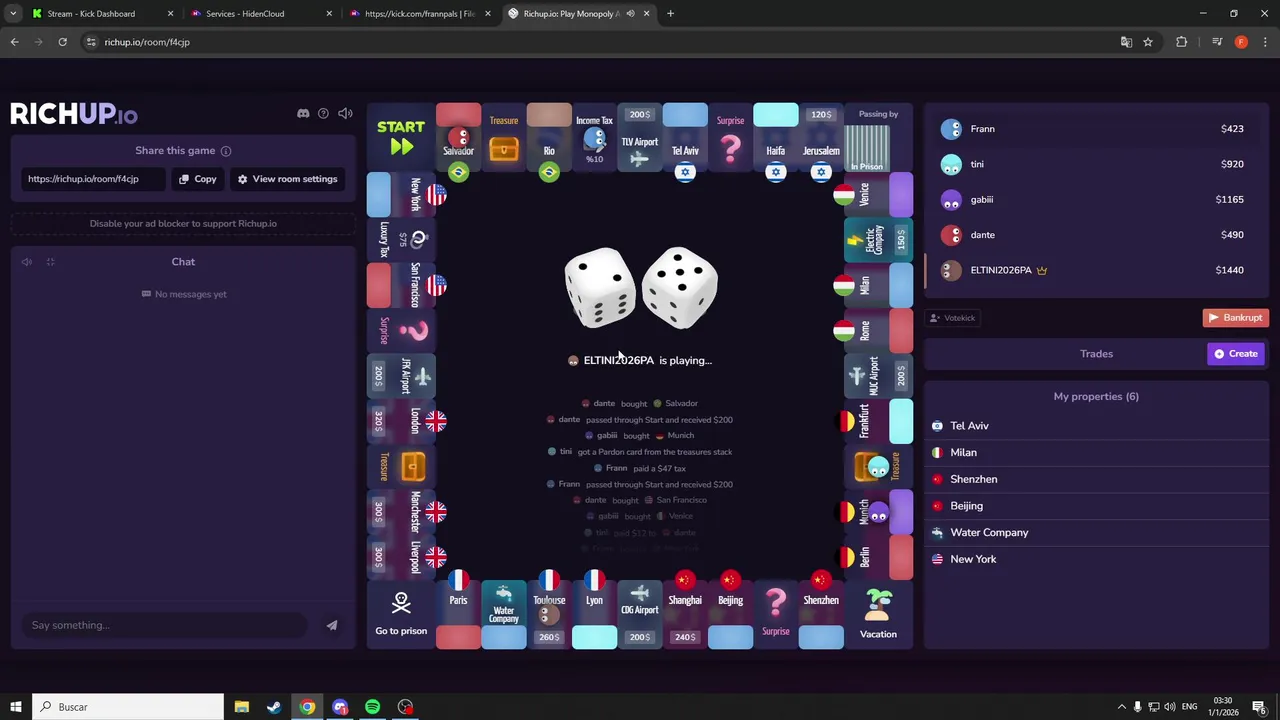The height and width of the screenshot is (720, 1280).
Task: Click the START corner tile
Action: click(401, 137)
